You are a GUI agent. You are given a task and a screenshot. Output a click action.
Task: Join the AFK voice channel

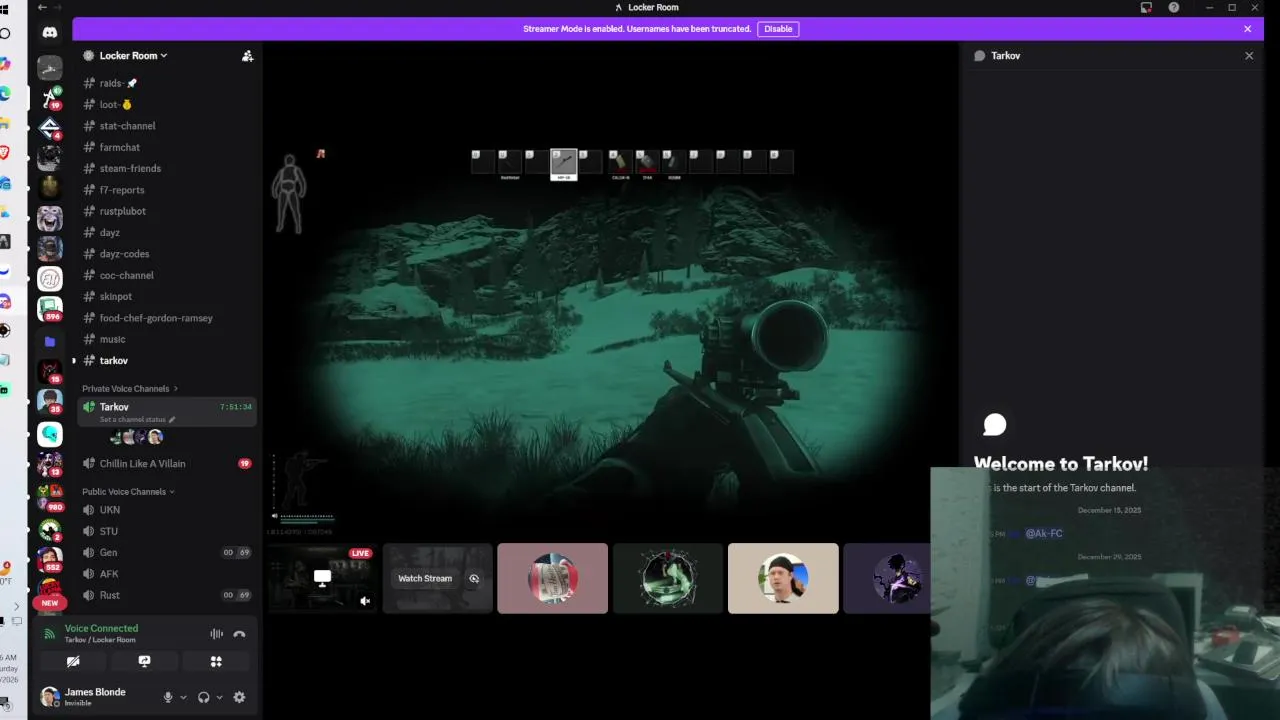point(167,574)
